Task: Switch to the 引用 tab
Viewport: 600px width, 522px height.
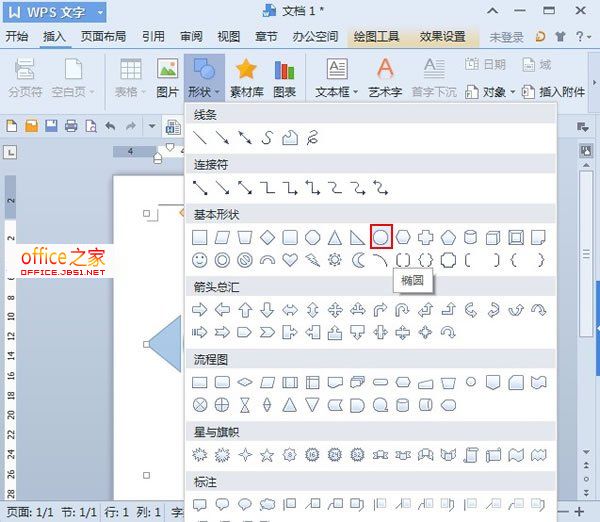Action: pos(153,36)
